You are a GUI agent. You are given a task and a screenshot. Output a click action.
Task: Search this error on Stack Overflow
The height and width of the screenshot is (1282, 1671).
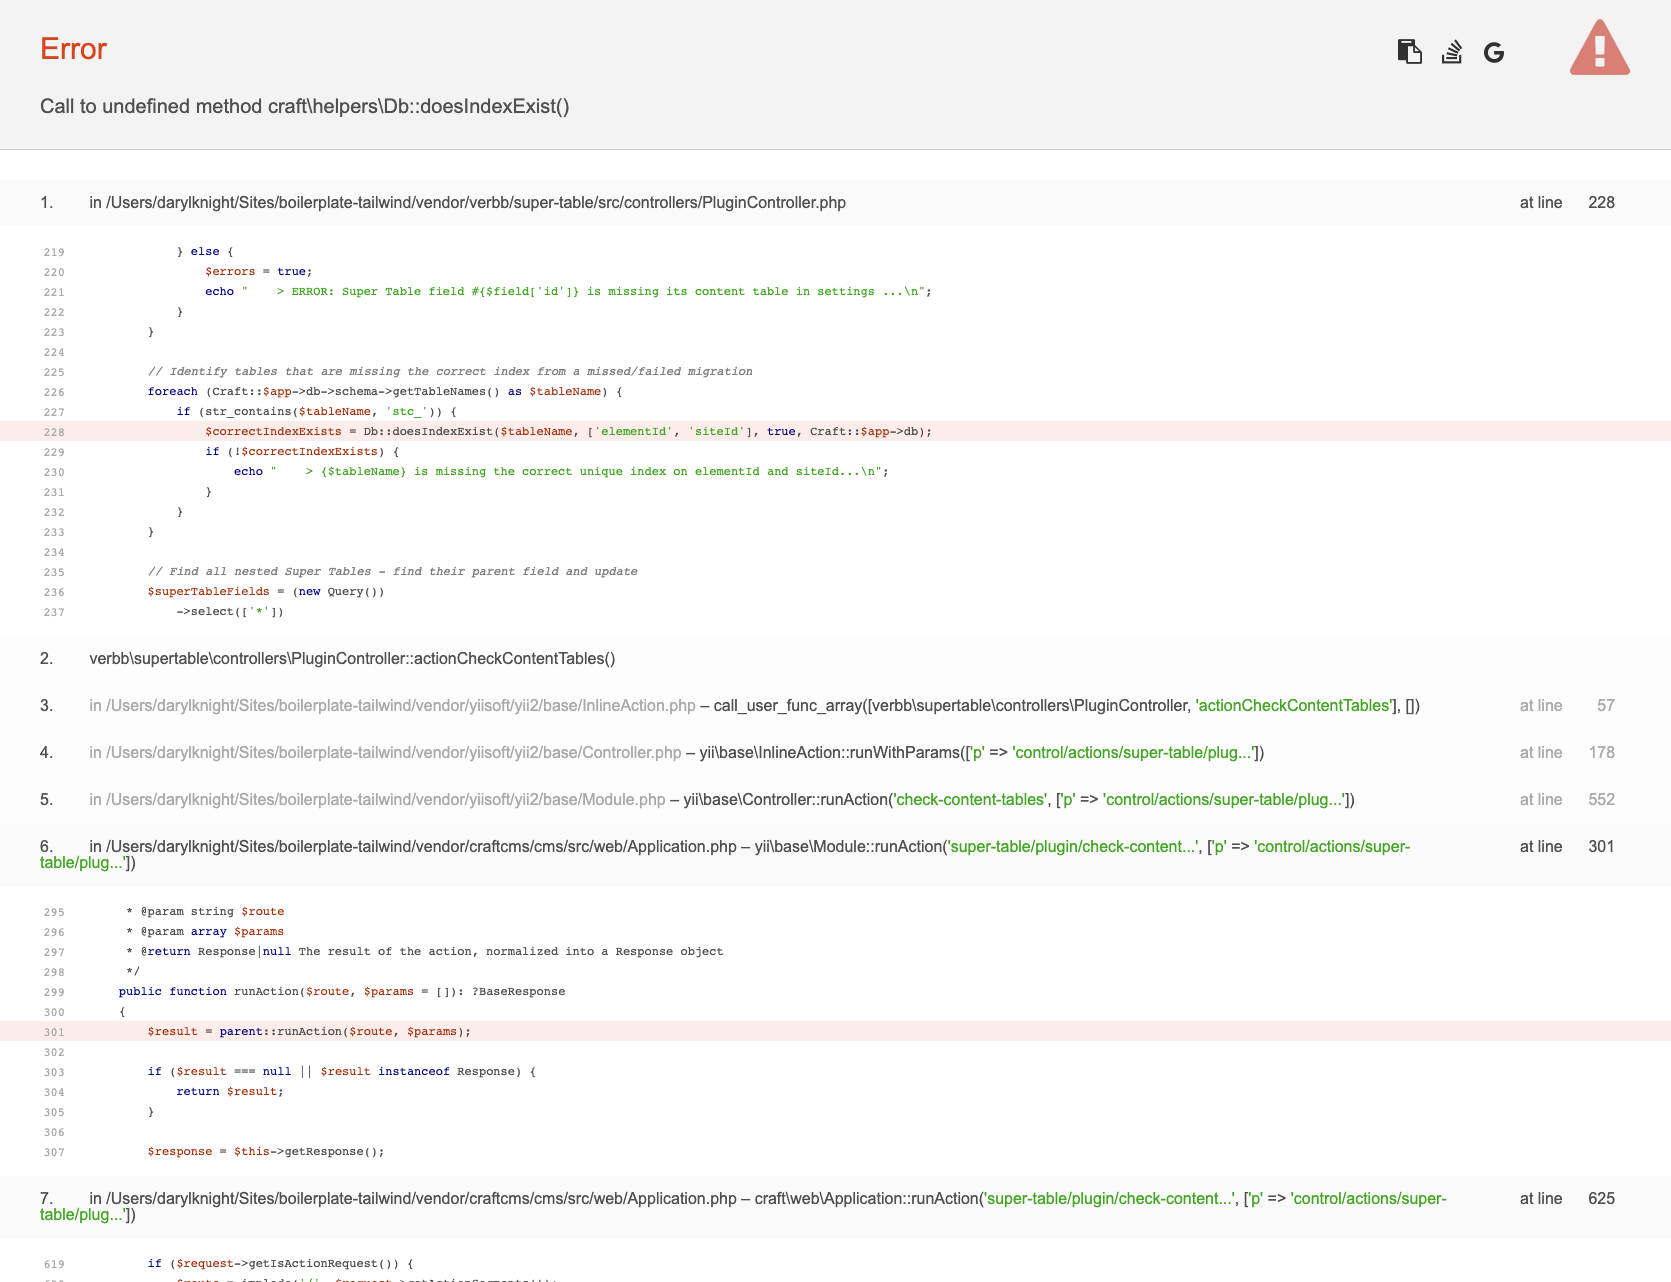[1452, 51]
